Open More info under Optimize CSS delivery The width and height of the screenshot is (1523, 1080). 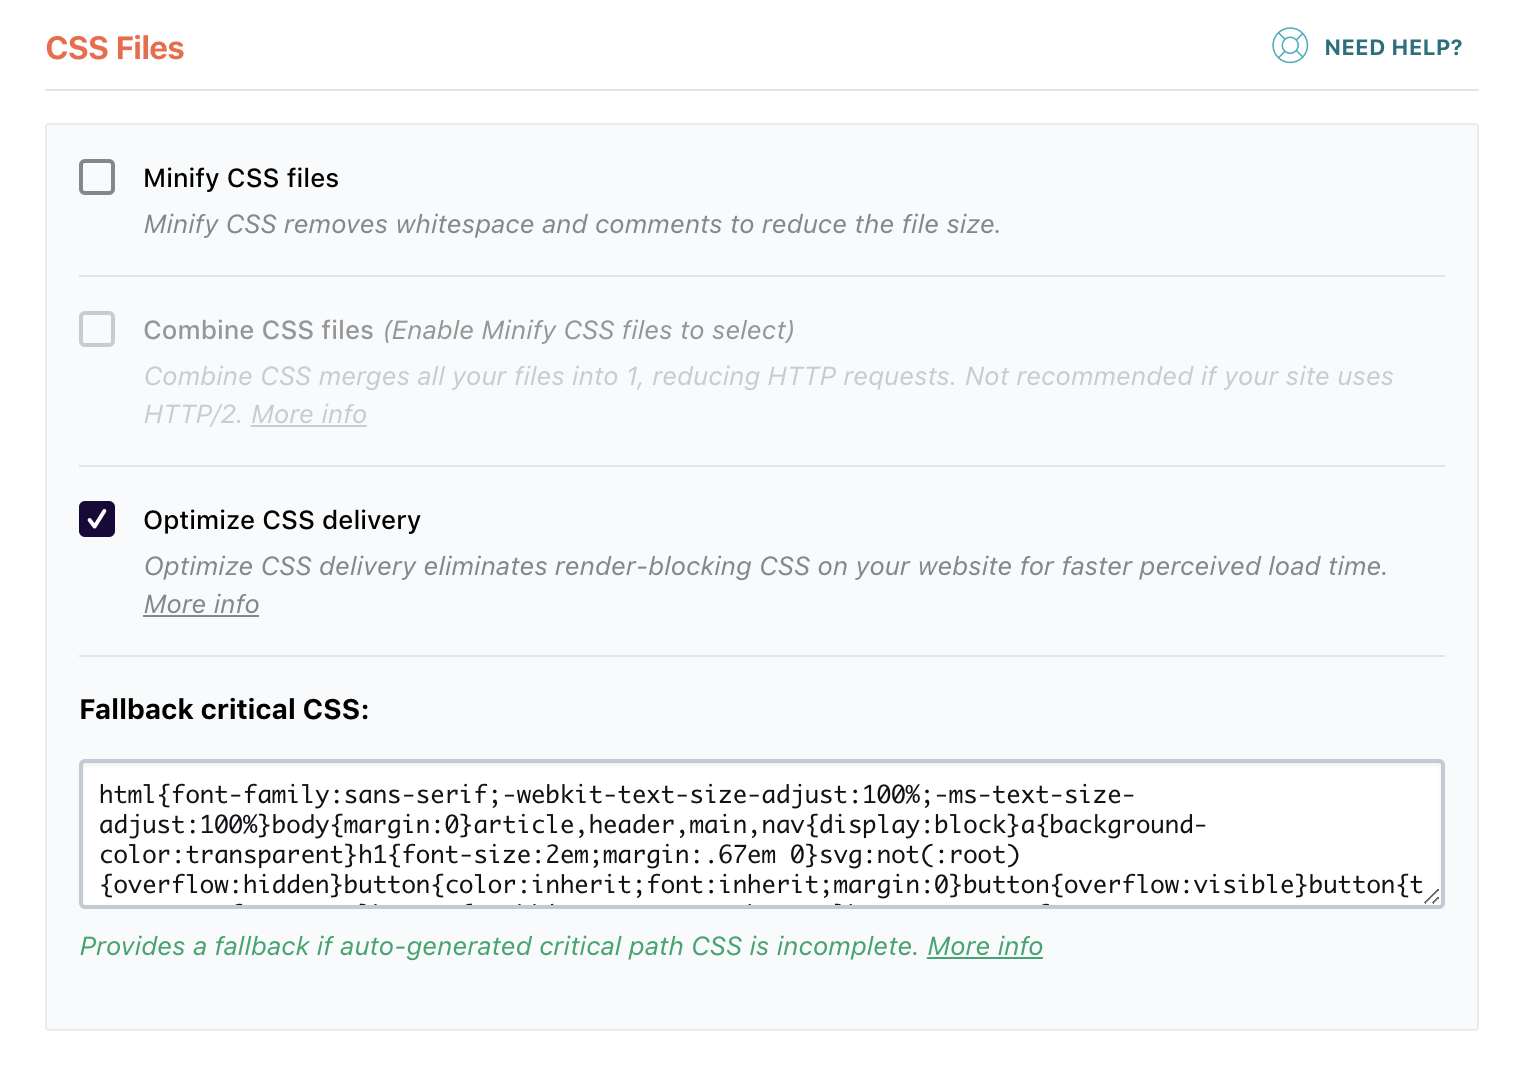point(201,604)
